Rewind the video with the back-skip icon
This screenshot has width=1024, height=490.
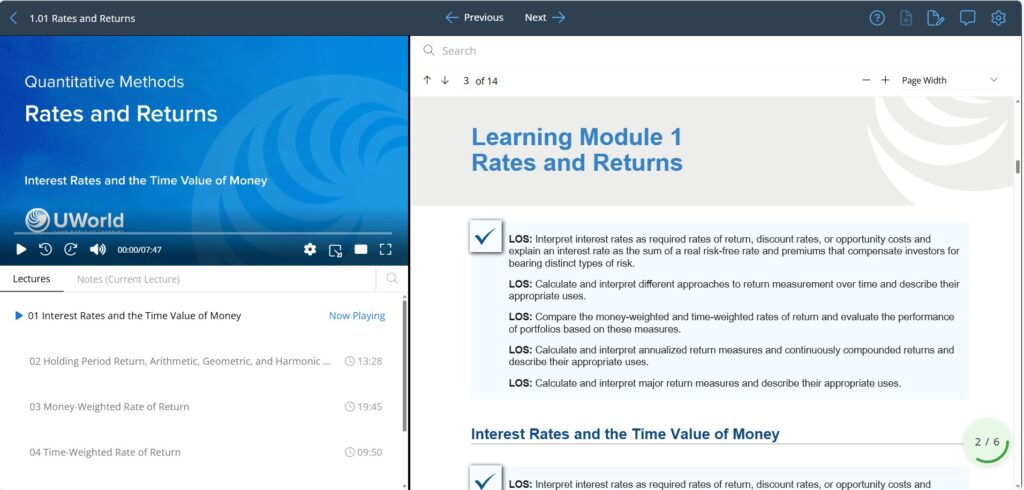(45, 249)
